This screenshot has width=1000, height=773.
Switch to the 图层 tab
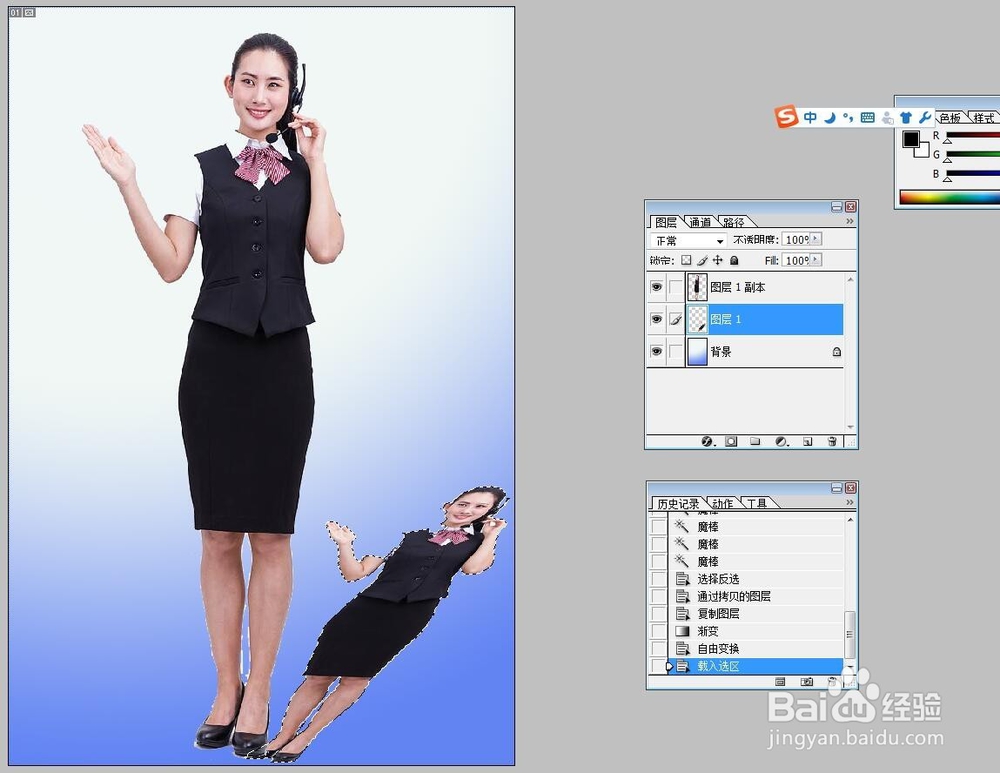[666, 222]
